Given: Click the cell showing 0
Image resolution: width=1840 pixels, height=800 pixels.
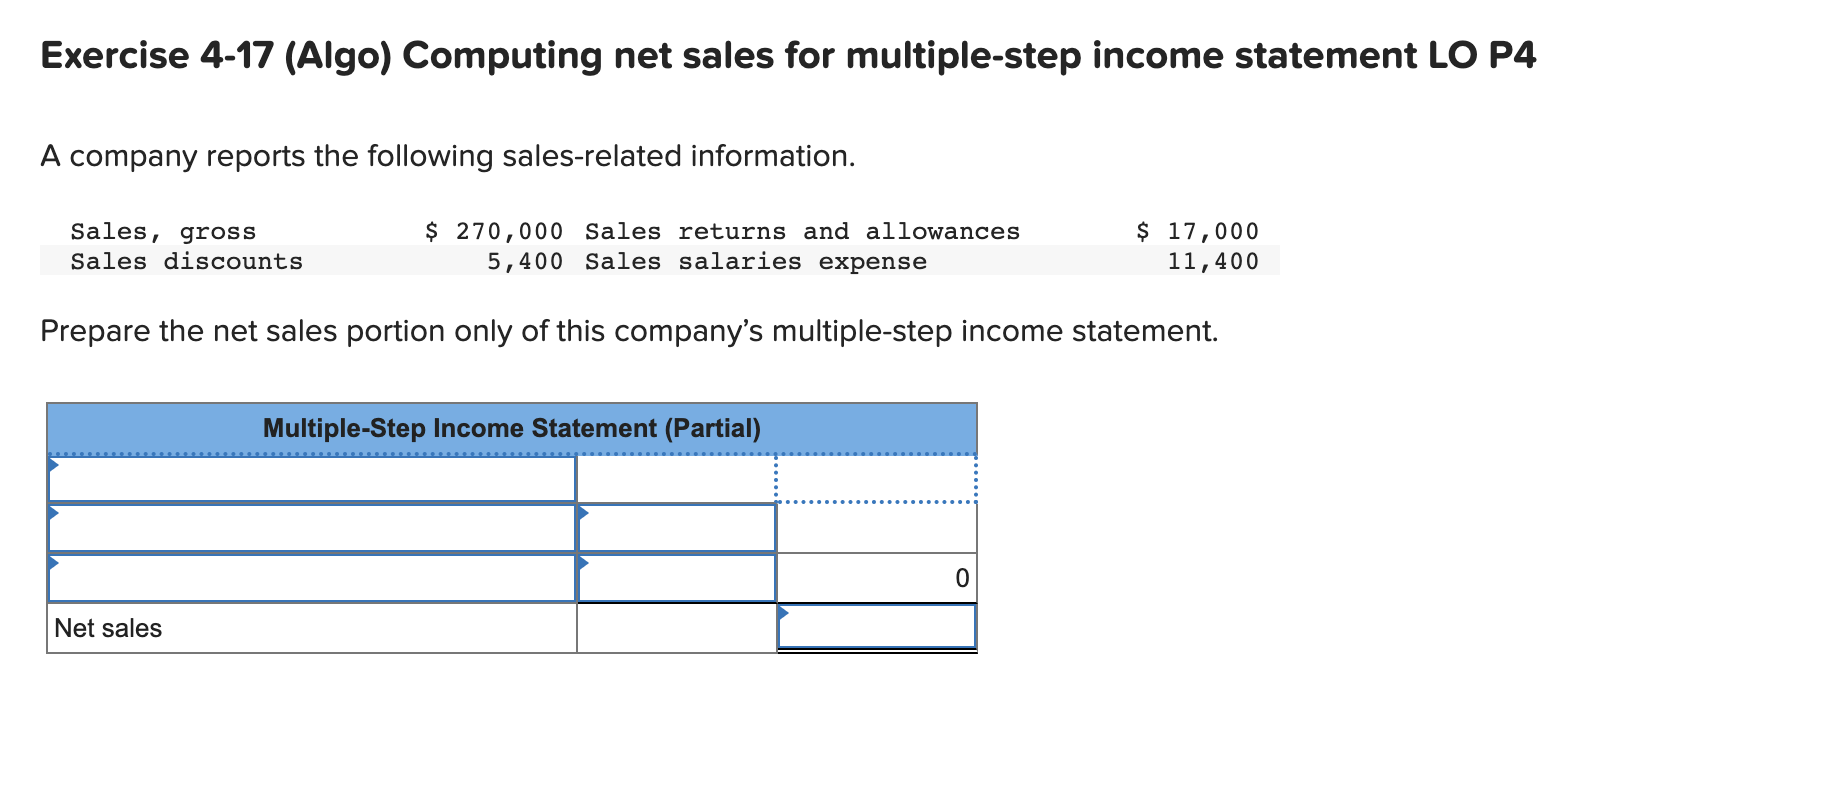Looking at the screenshot, I should coord(960,578).
